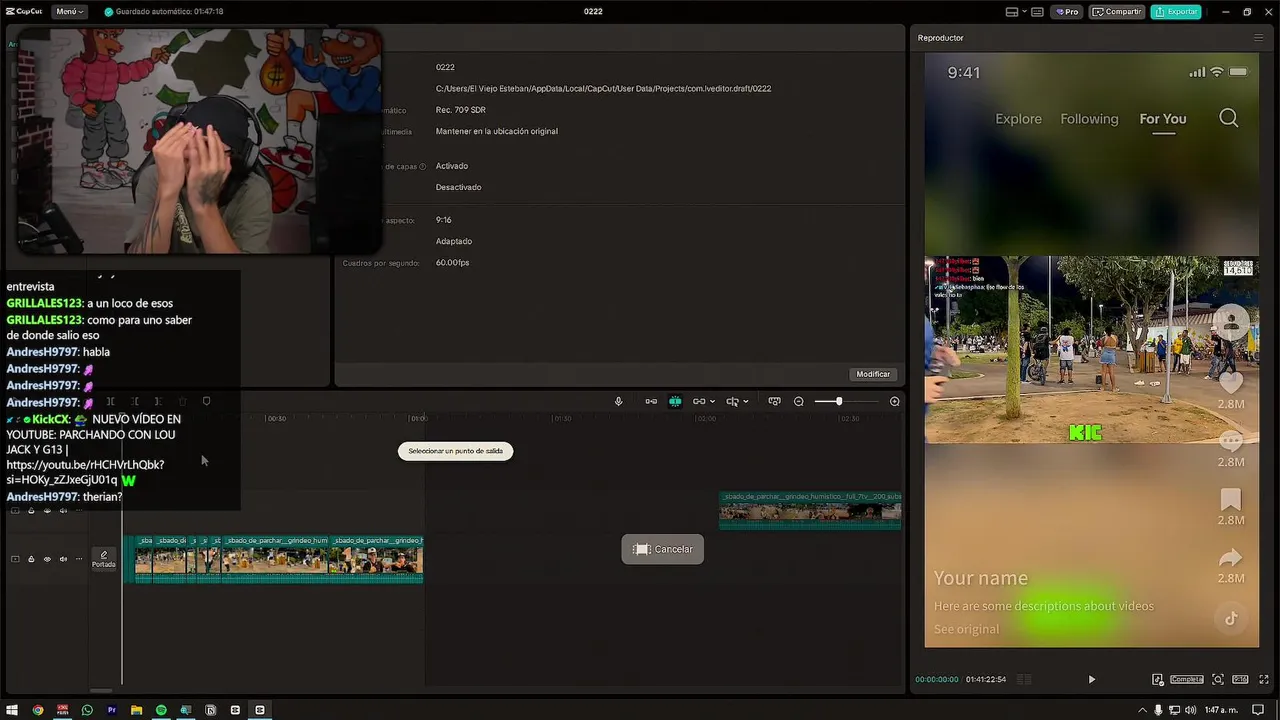Start voiceover recording with the microphone icon
1280x720 pixels.
pos(618,401)
